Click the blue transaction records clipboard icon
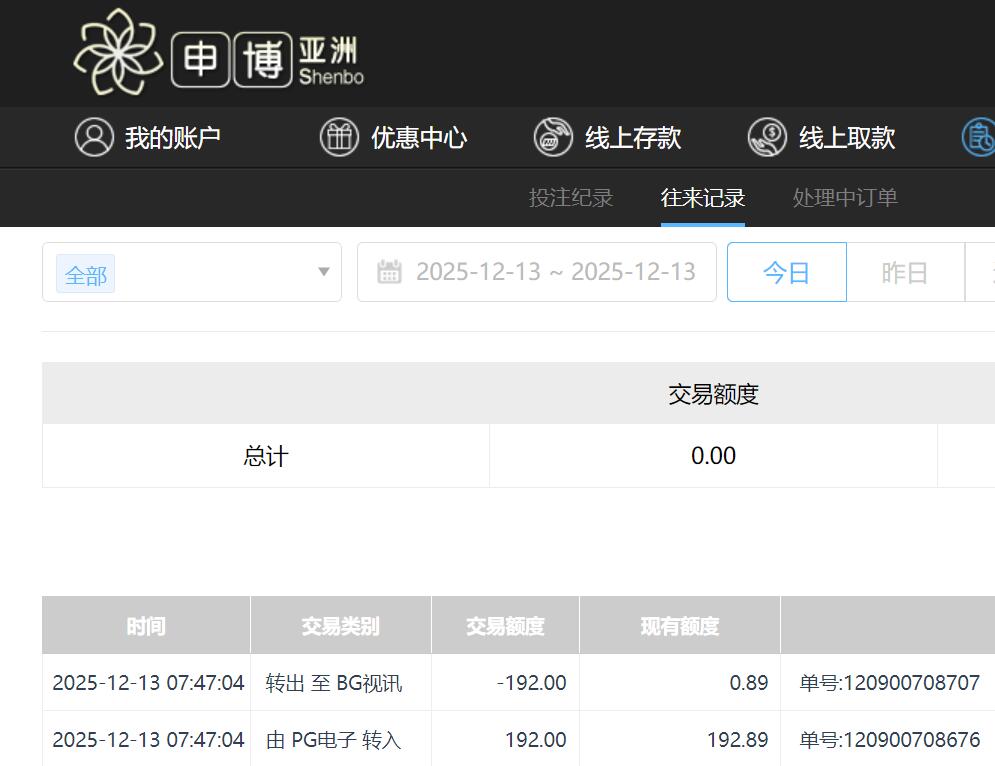Viewport: 995px width, 766px height. pyautogui.click(x=981, y=137)
